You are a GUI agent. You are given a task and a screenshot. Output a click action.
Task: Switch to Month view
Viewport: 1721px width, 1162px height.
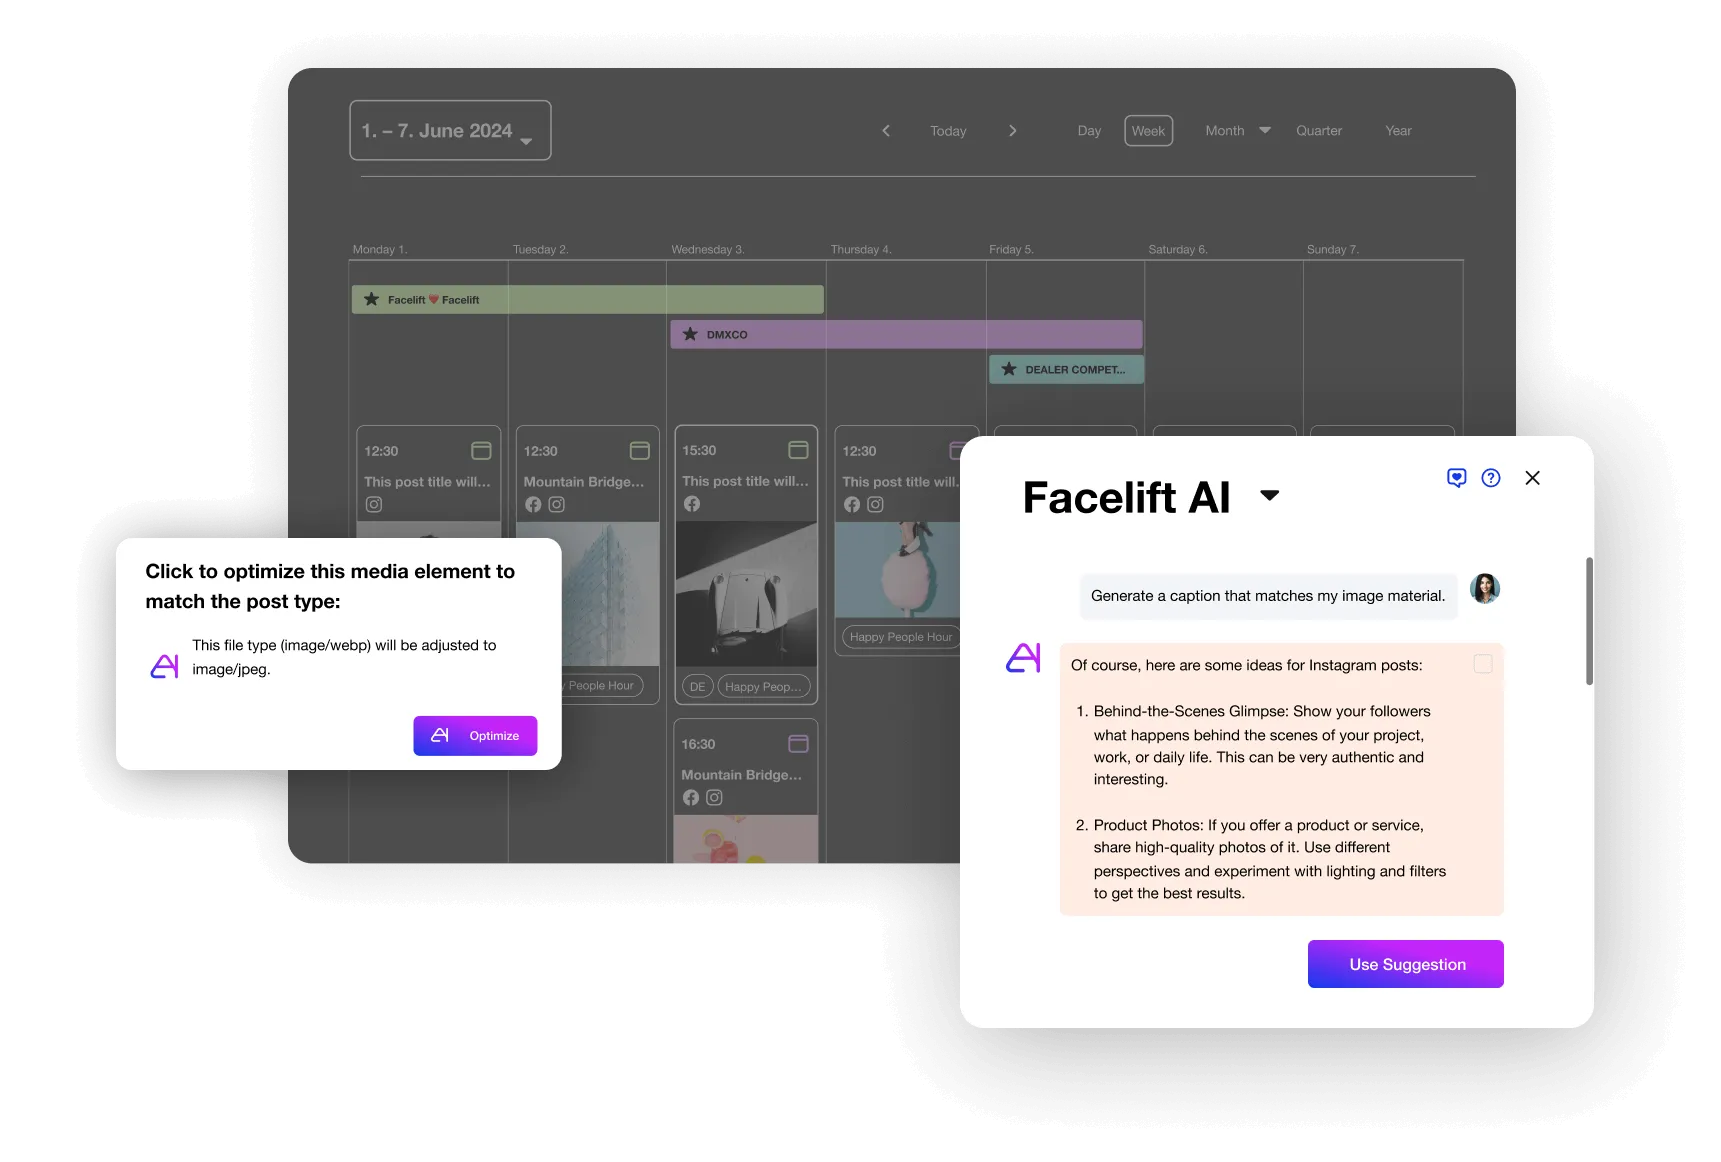(x=1225, y=131)
